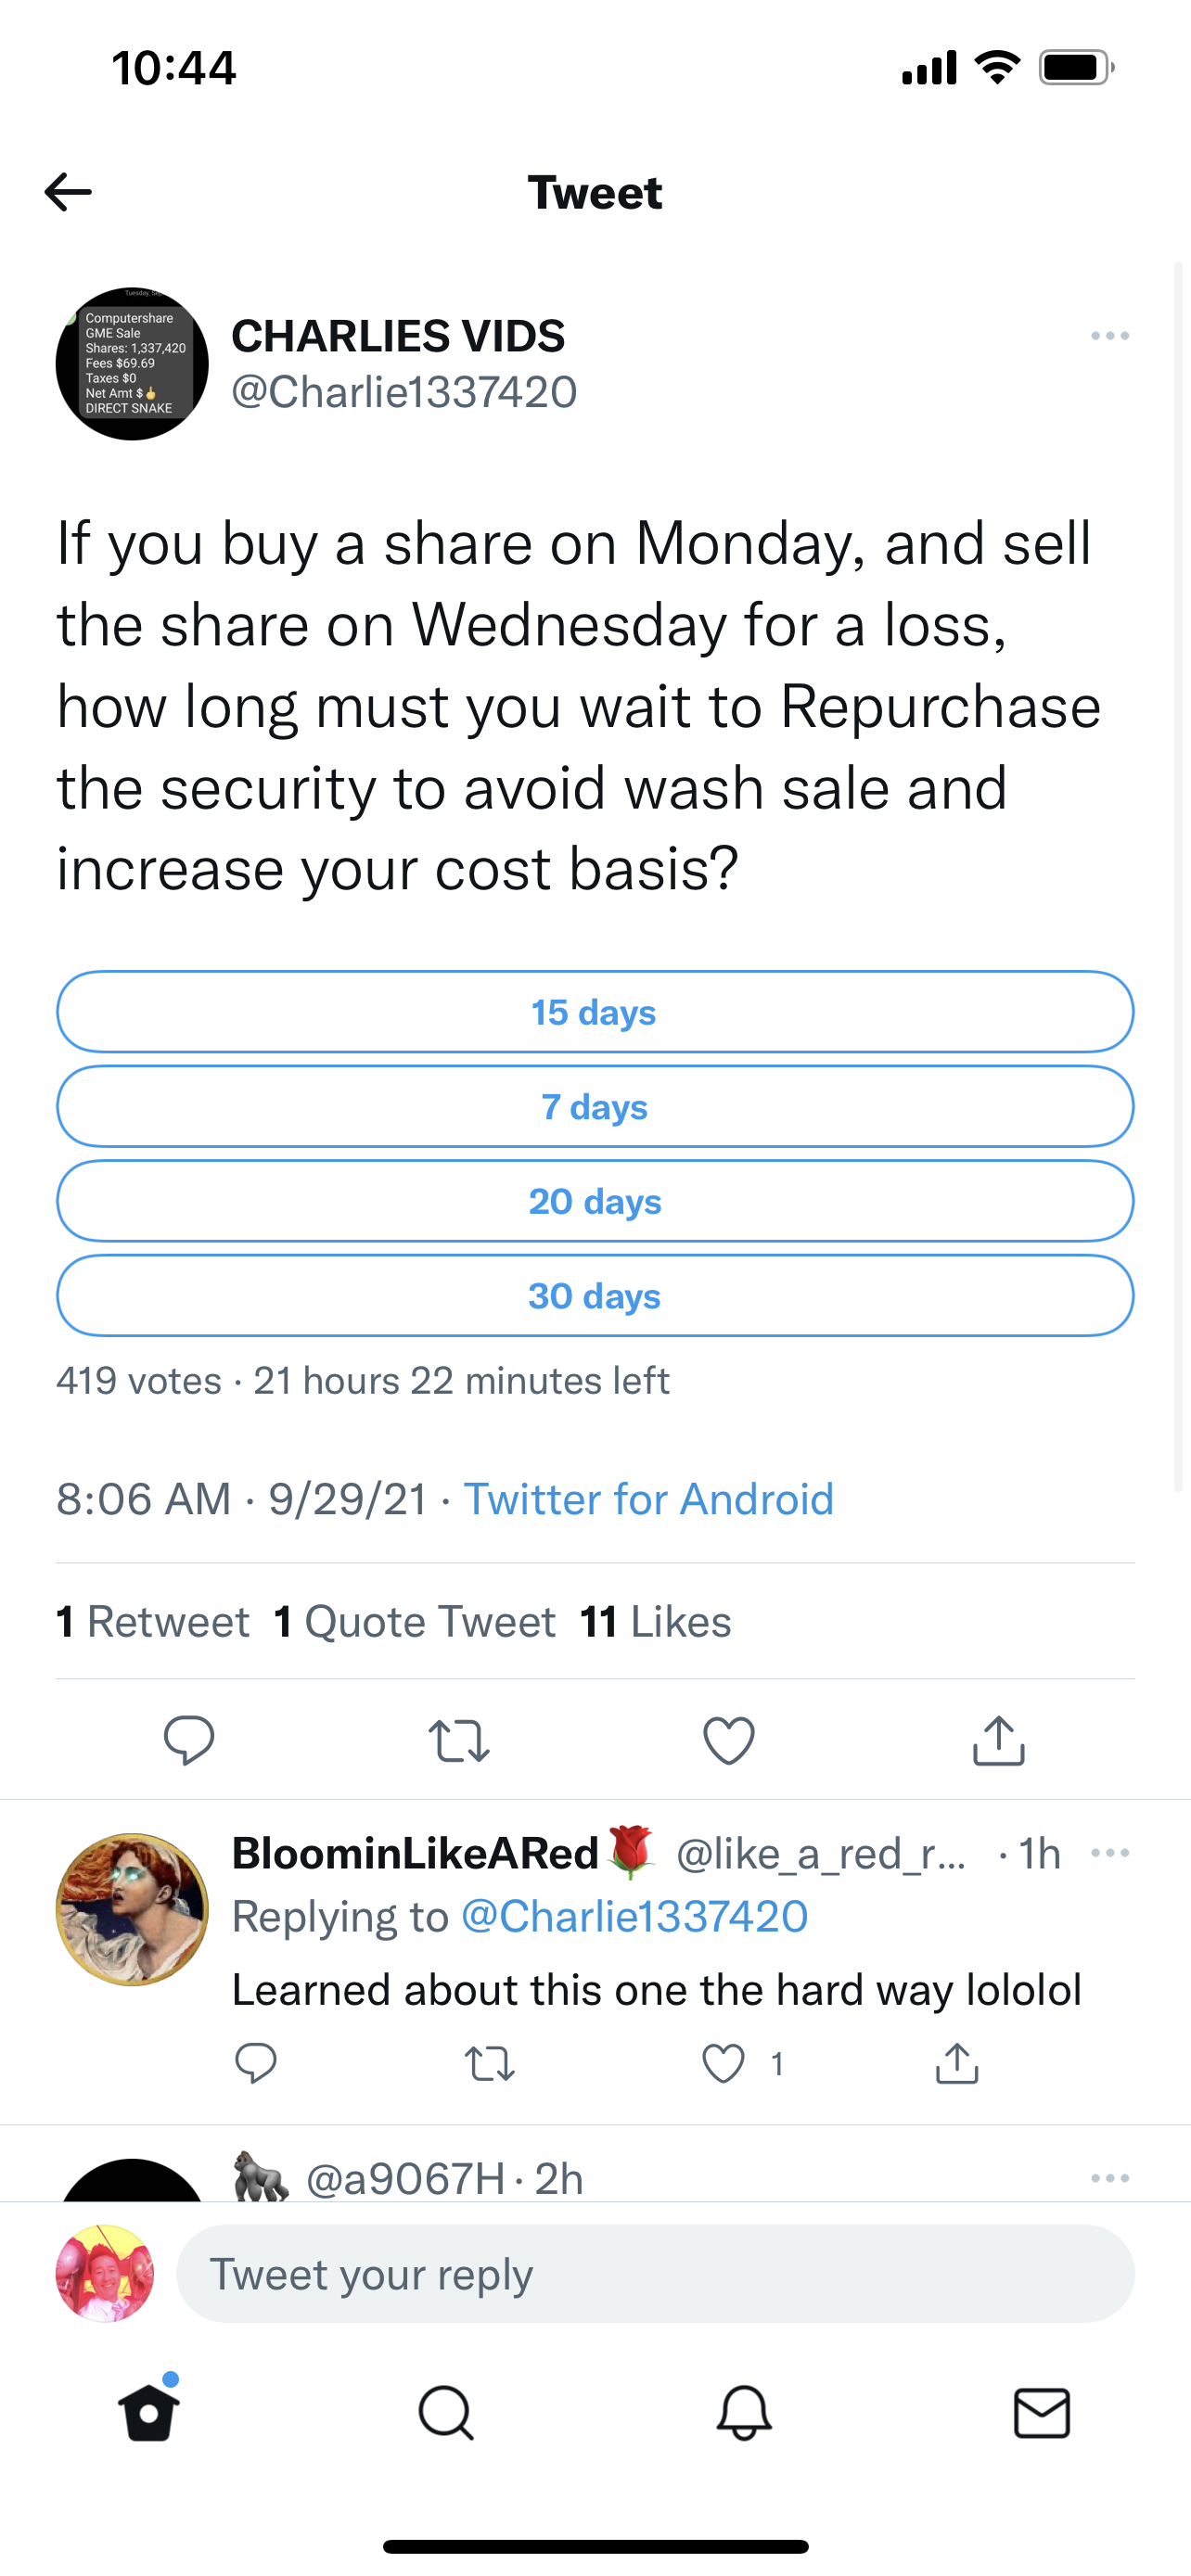Expand options menu for @a9067H reply
1191x2576 pixels.
1110,2178
